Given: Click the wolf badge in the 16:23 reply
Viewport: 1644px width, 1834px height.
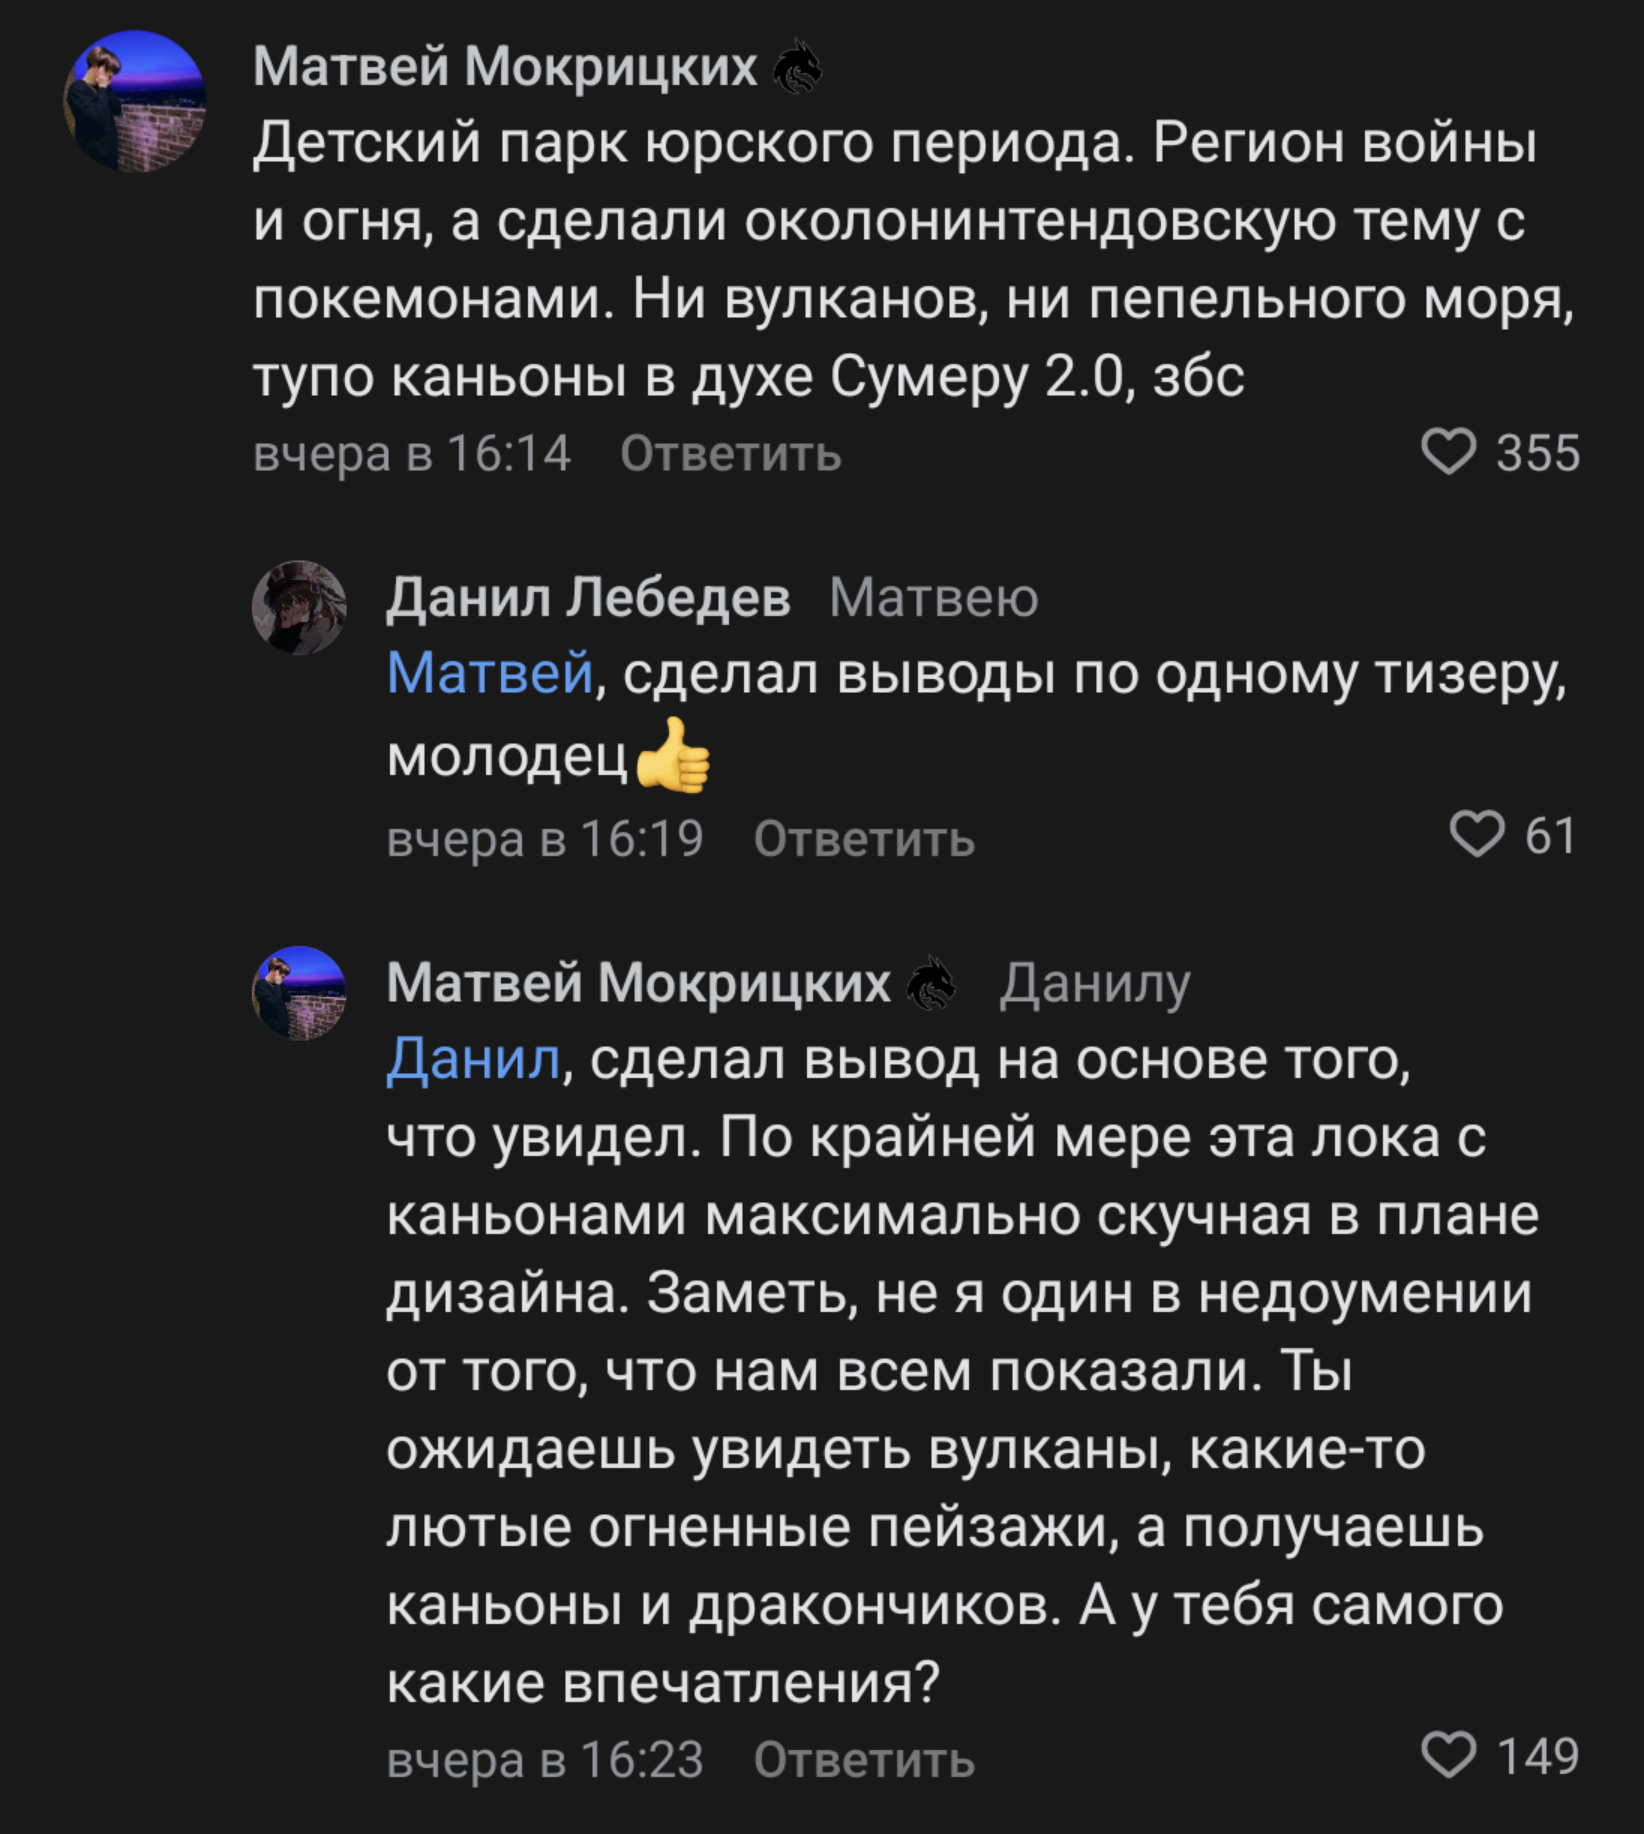Looking at the screenshot, I should click(x=931, y=984).
